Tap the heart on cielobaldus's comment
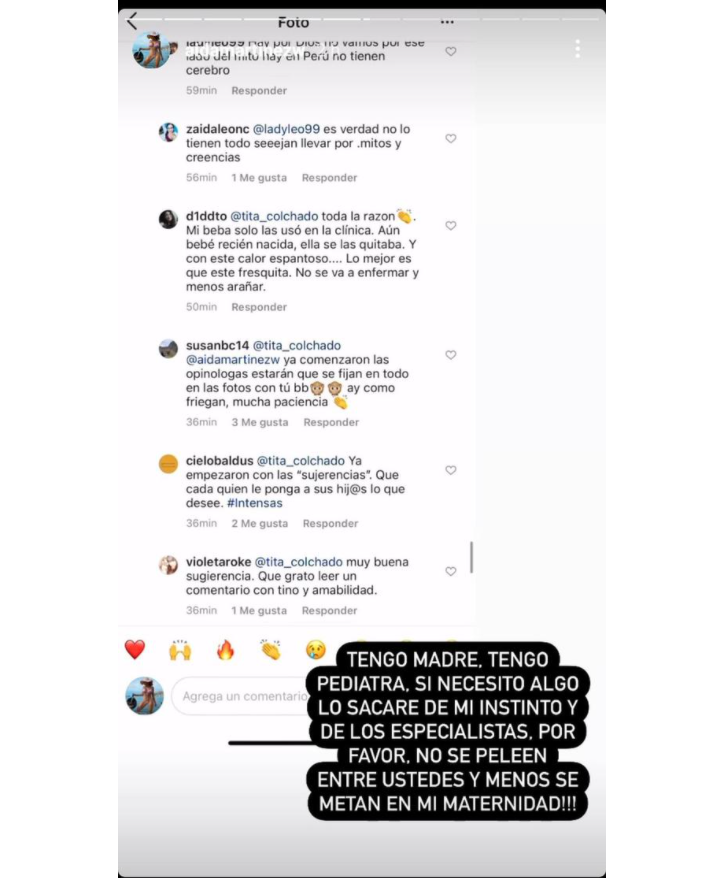This screenshot has width=701, height=878. click(x=451, y=470)
